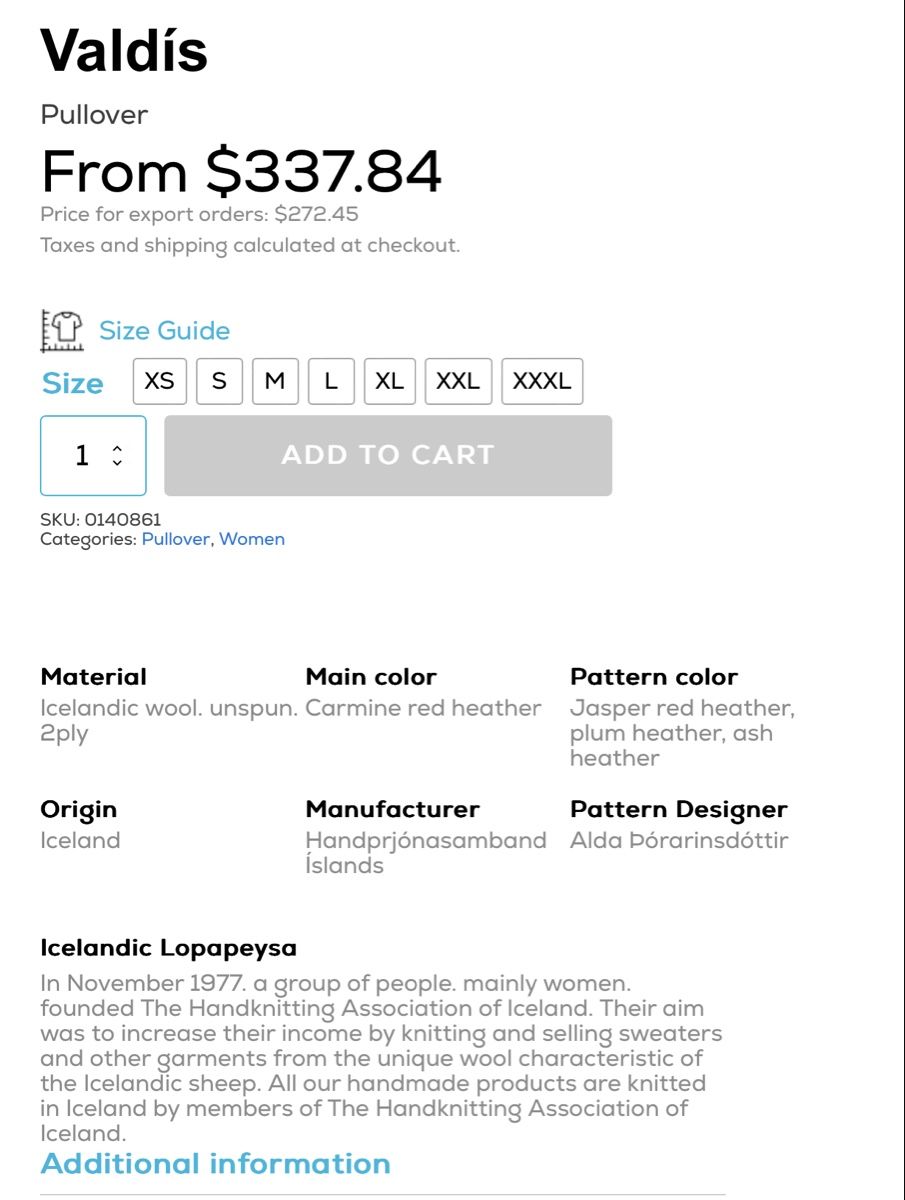This screenshot has width=905, height=1200.
Task: Choose size M option
Action: pos(275,381)
